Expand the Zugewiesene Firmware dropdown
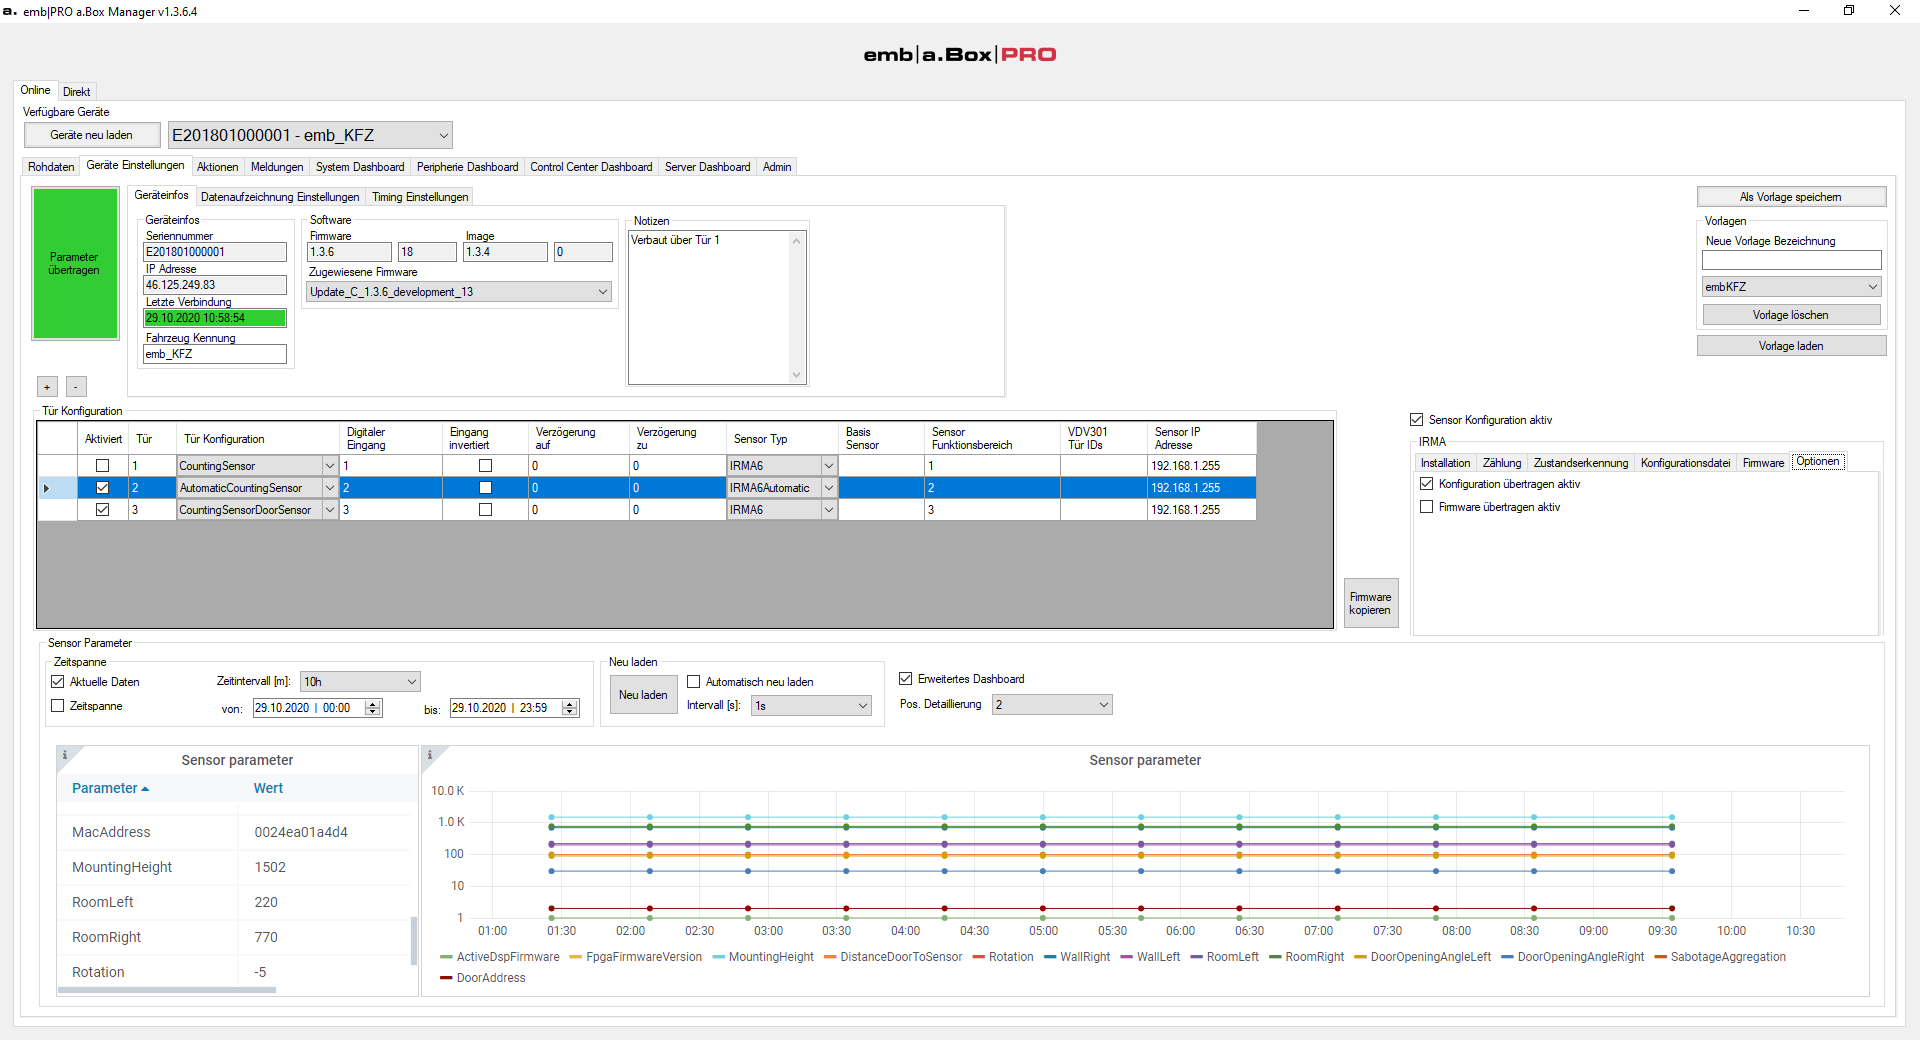Viewport: 1920px width, 1040px height. (x=459, y=292)
